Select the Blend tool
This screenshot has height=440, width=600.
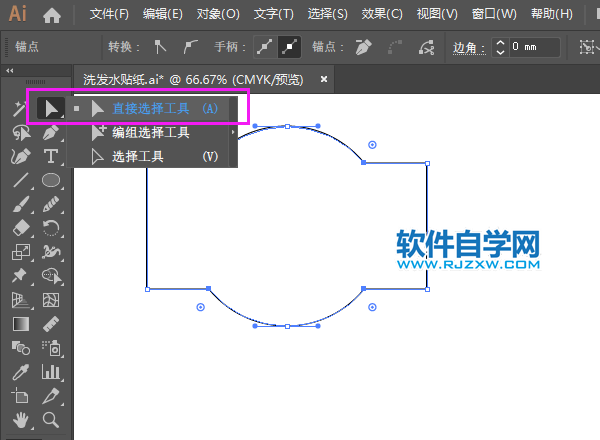(x=21, y=348)
